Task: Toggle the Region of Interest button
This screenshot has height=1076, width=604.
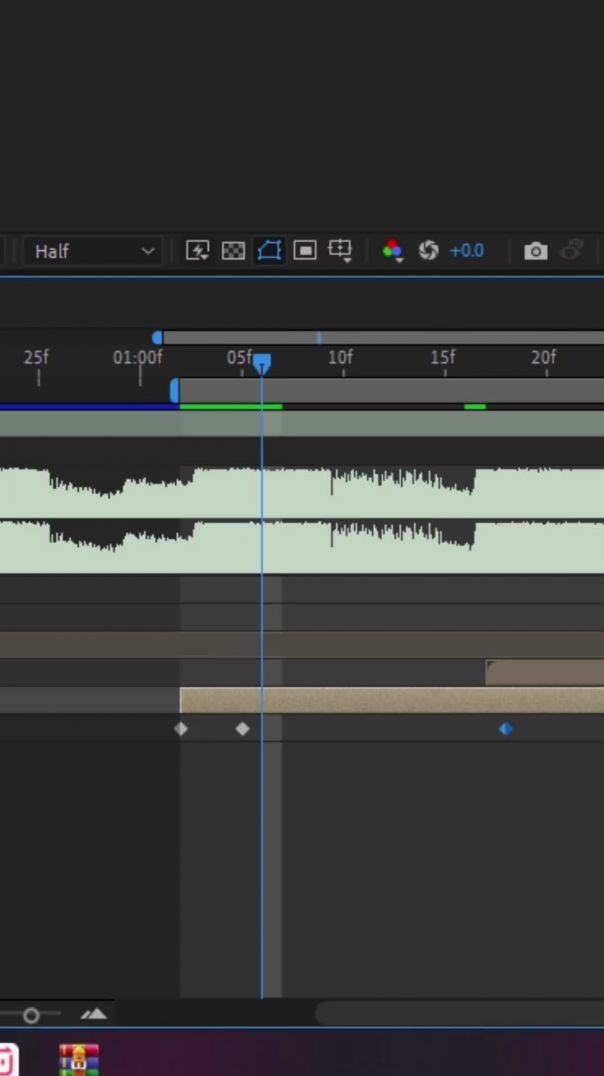Action: pos(305,251)
